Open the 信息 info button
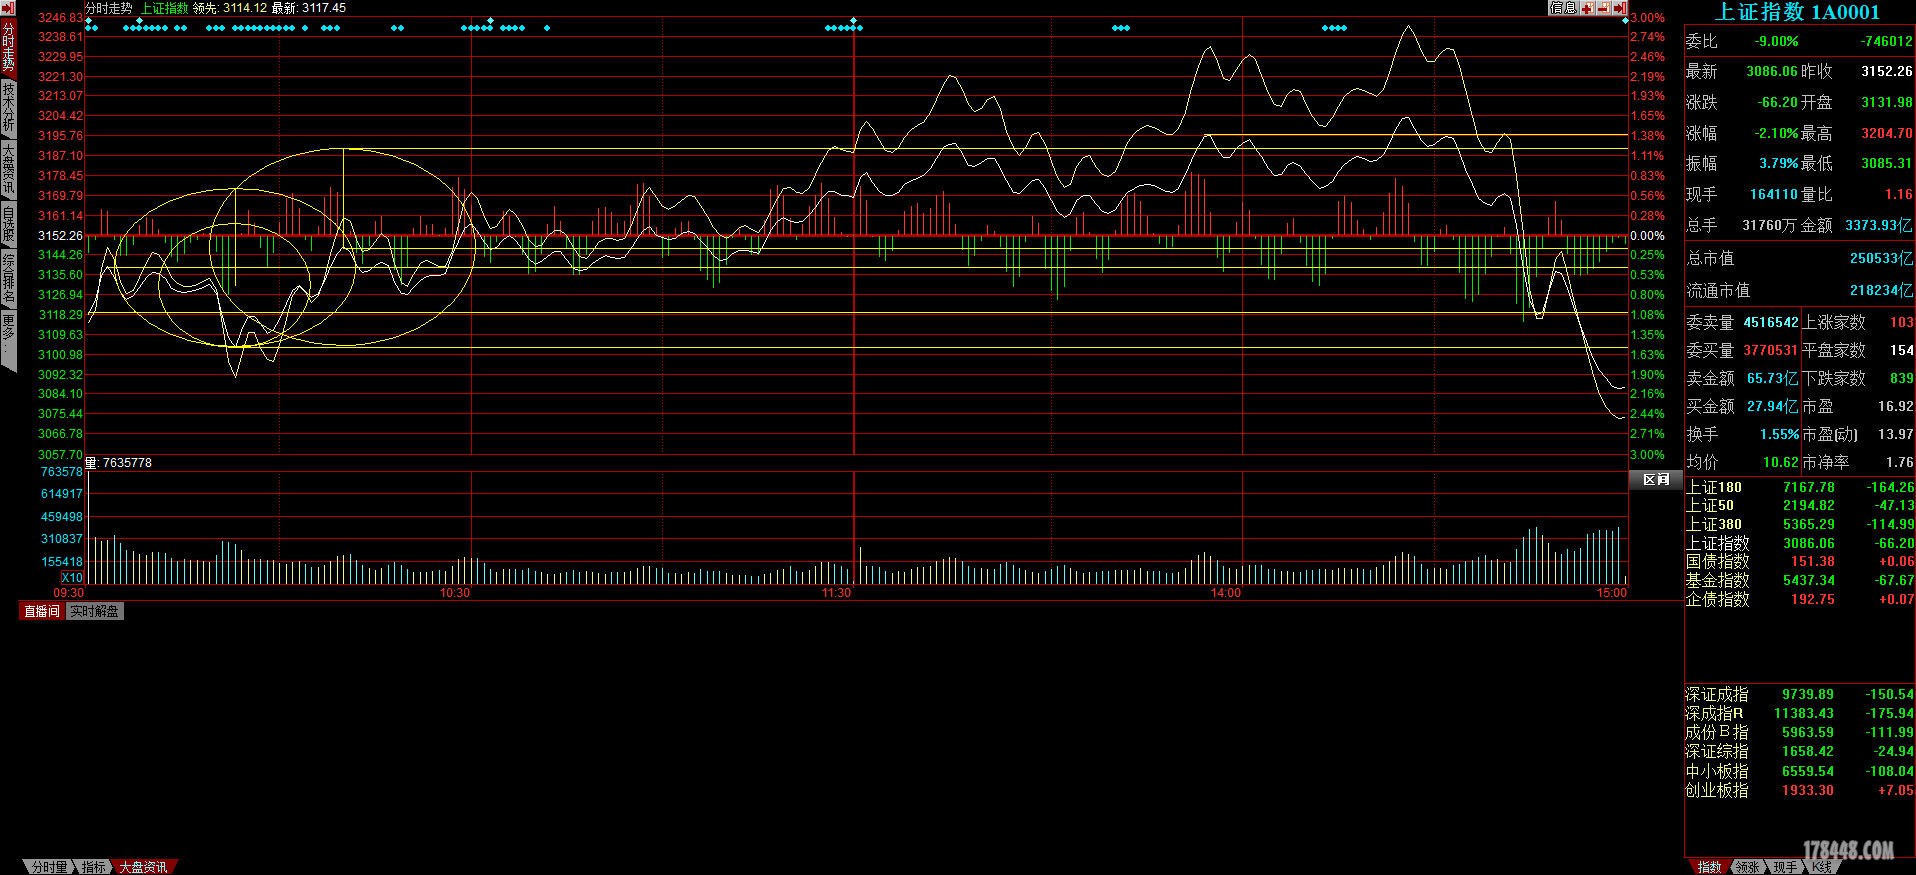Image resolution: width=1916 pixels, height=875 pixels. 1563,8
